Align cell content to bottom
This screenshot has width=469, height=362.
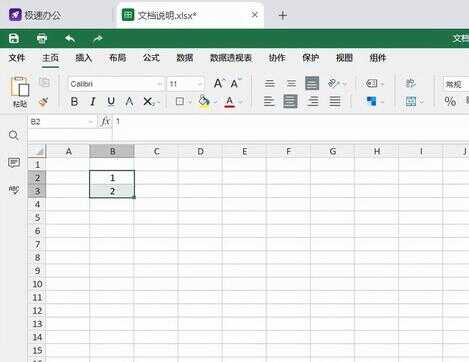(312, 83)
